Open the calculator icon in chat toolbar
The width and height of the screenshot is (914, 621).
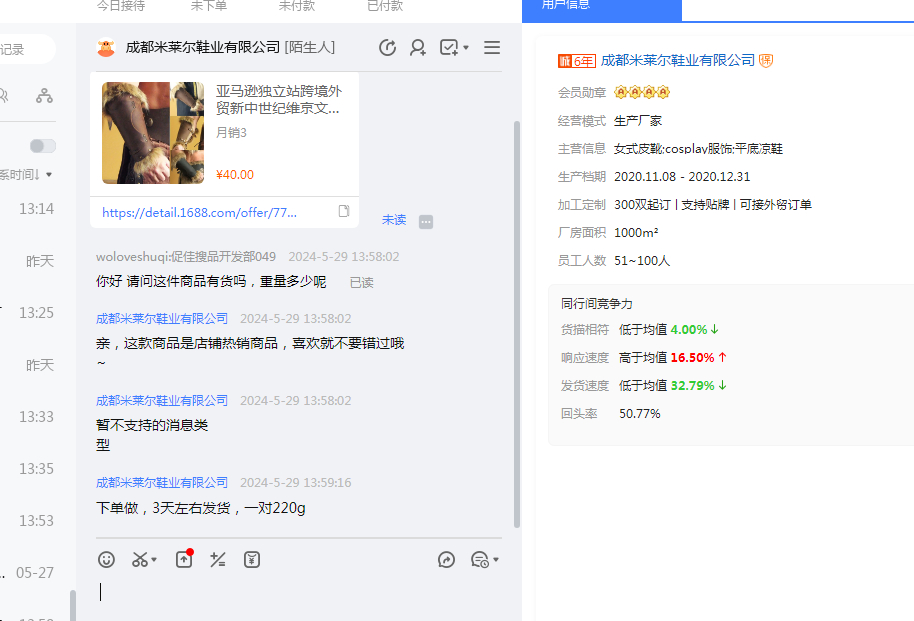(x=218, y=560)
